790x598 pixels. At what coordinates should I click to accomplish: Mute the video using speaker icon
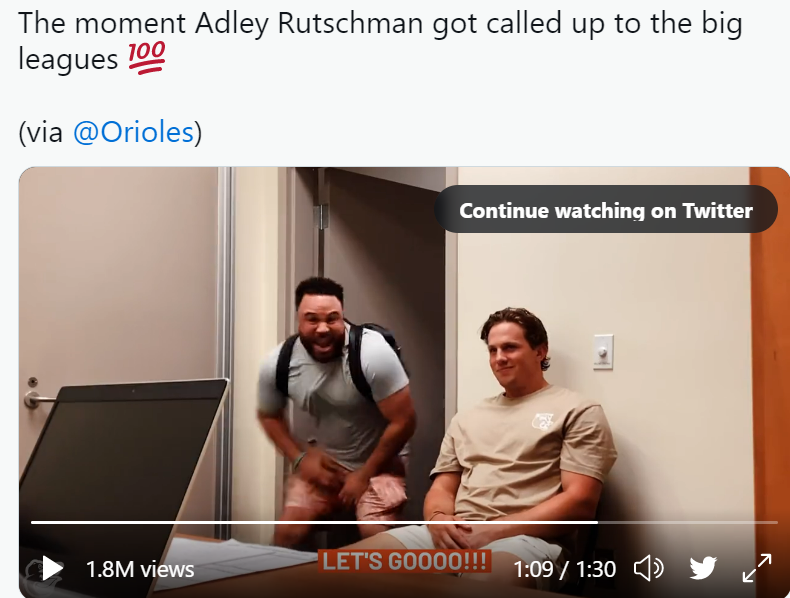point(649,568)
